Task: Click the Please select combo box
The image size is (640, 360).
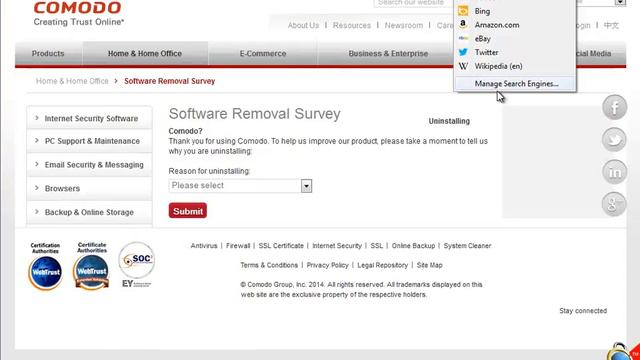Action: [x=240, y=186]
